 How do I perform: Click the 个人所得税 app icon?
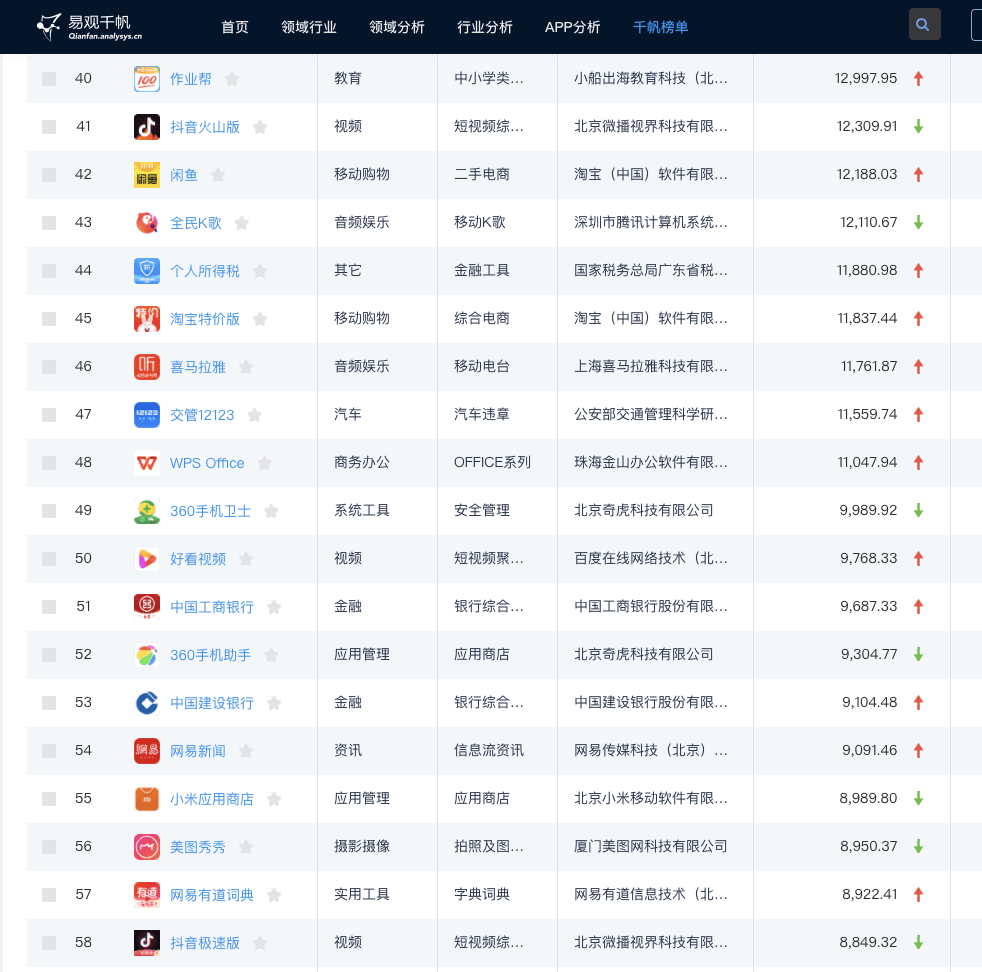point(147,271)
